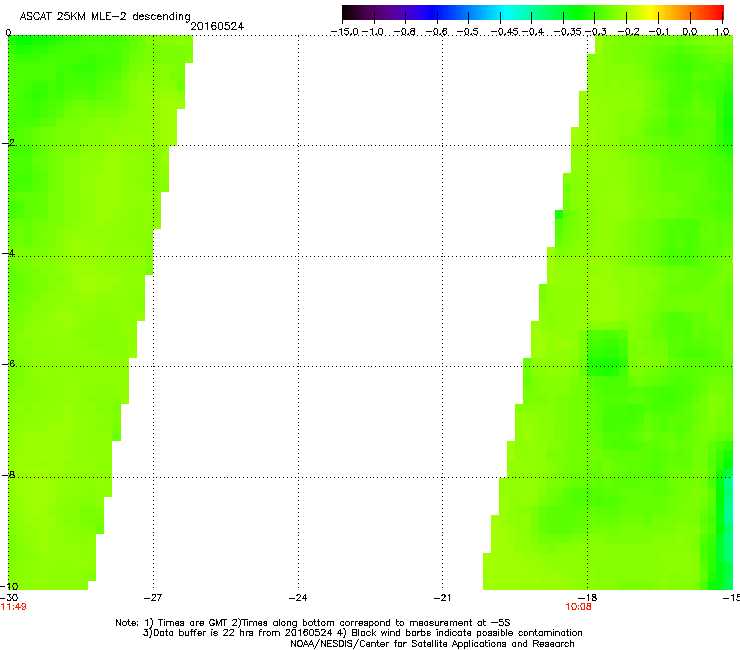The width and height of the screenshot is (740, 650).
Task: Click the -0.4 color scale label
Action: (533, 32)
